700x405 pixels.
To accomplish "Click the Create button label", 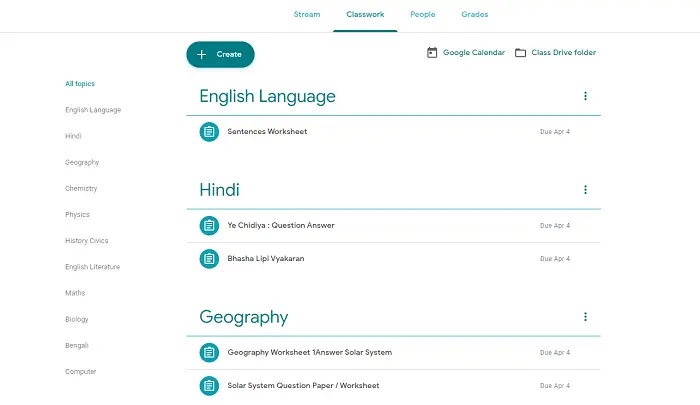I will (229, 54).
